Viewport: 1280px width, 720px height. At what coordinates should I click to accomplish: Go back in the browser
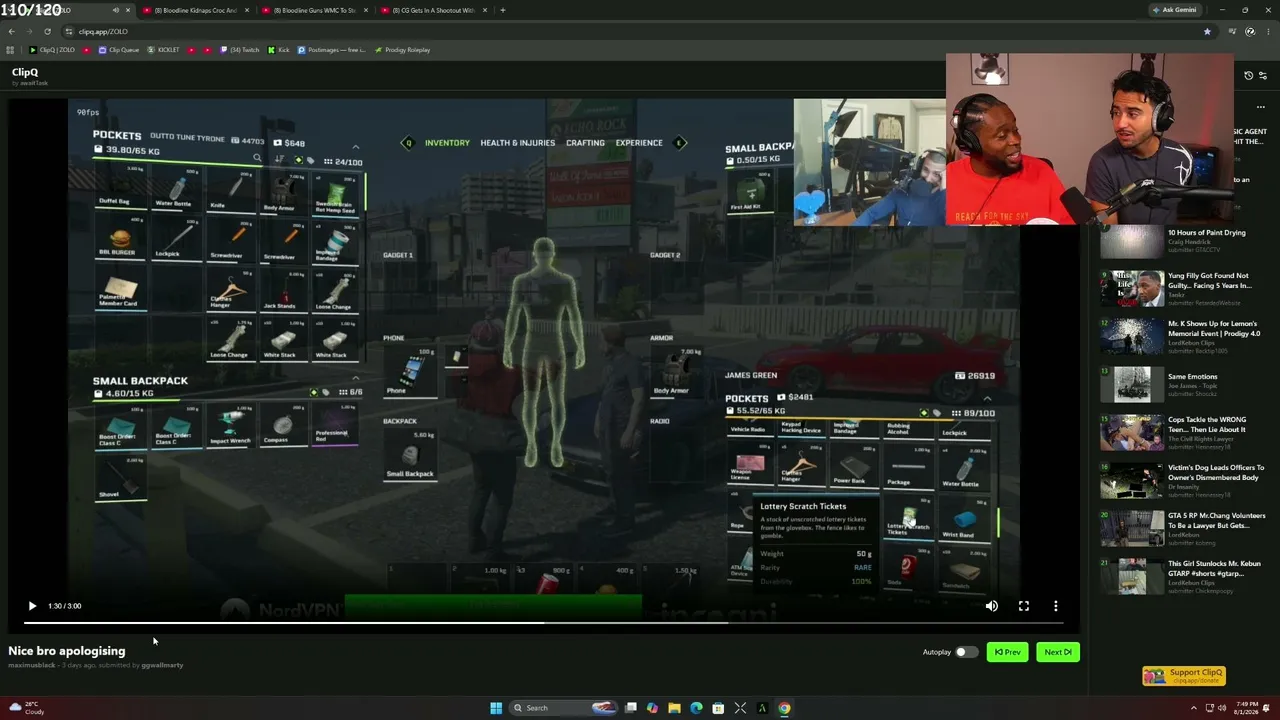pyautogui.click(x=11, y=31)
